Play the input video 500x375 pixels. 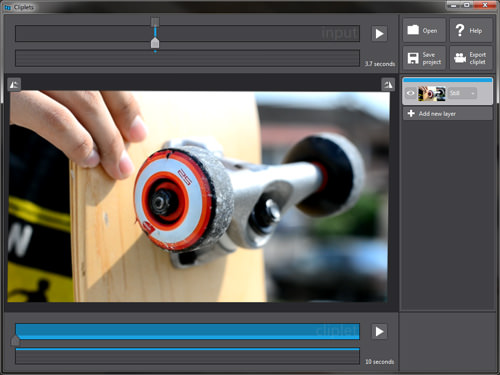[x=379, y=34]
